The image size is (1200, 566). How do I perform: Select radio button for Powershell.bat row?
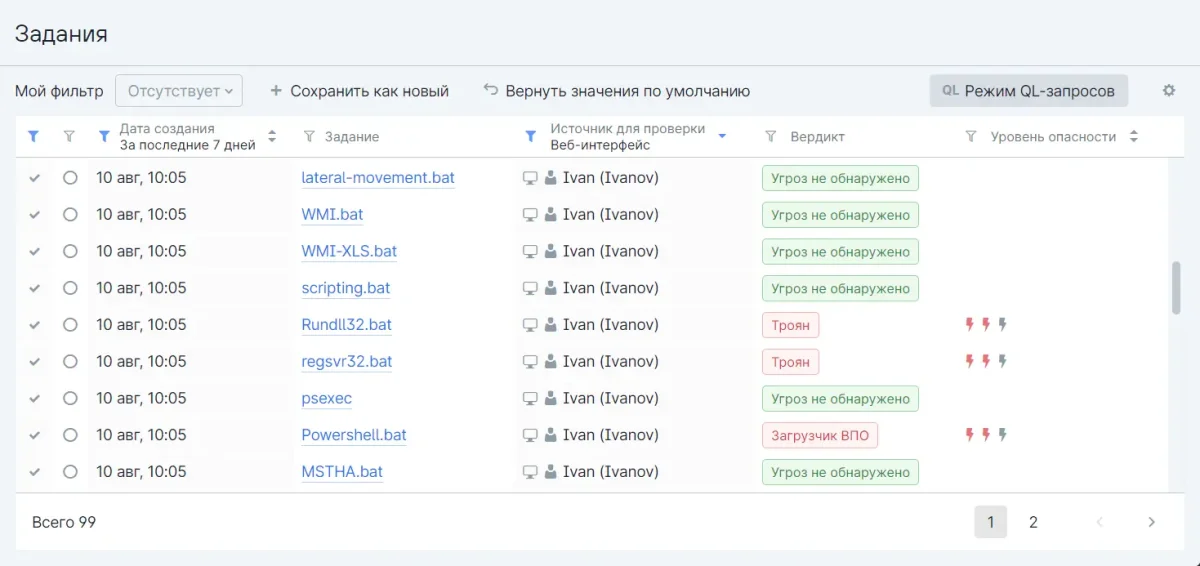(x=70, y=435)
